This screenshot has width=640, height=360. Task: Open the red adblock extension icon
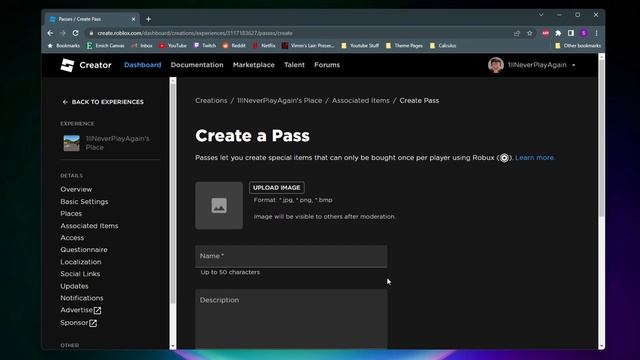546,33
